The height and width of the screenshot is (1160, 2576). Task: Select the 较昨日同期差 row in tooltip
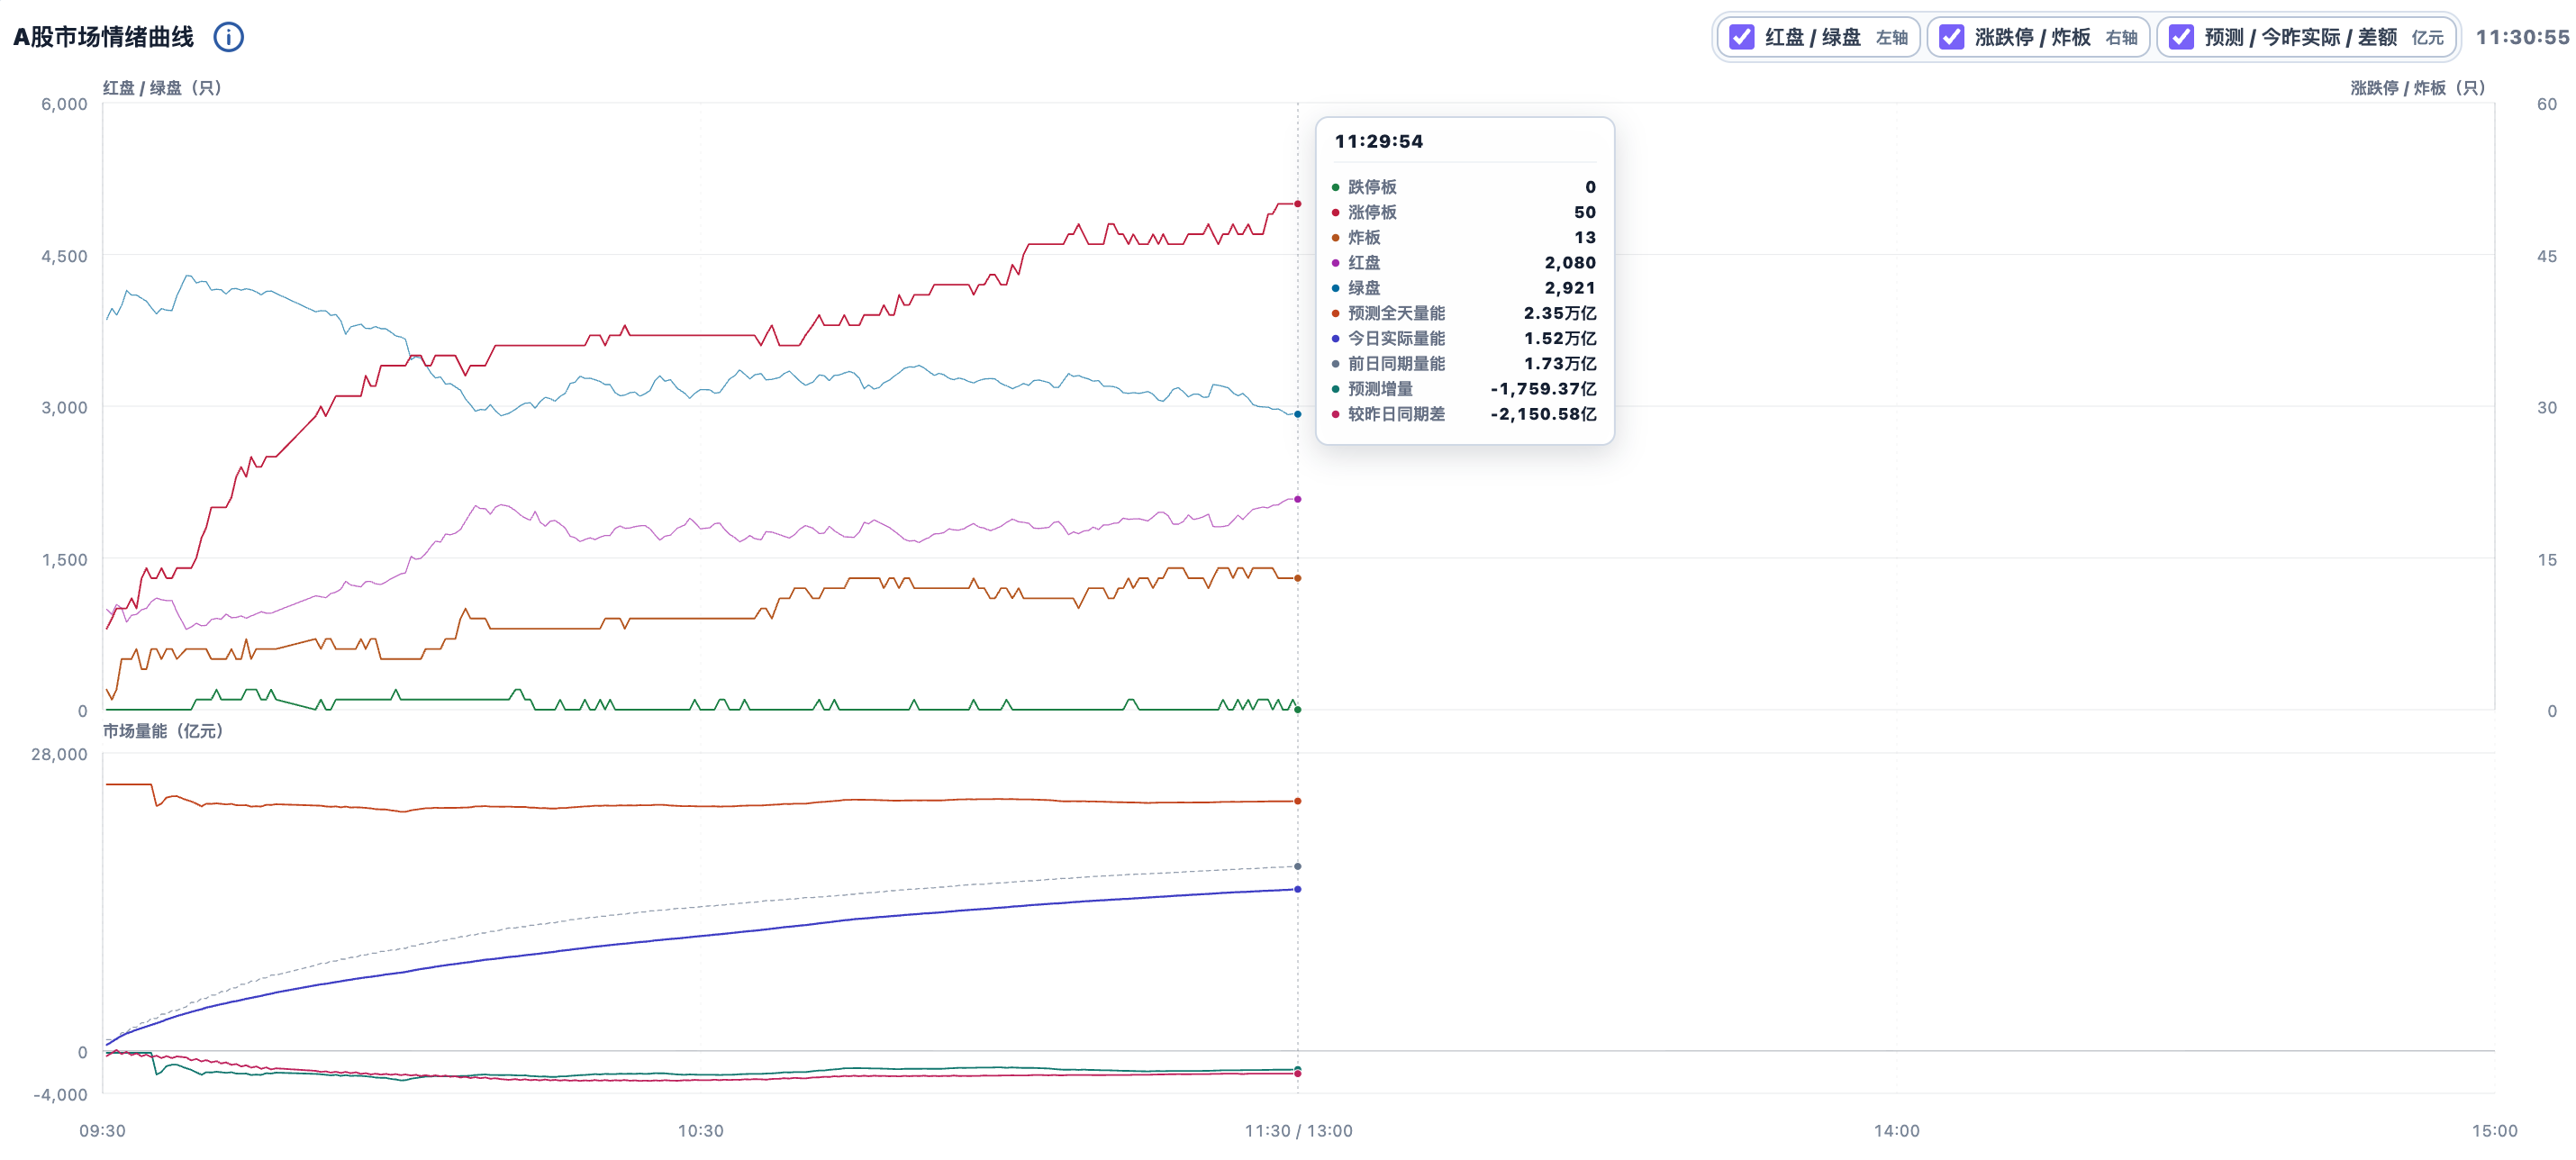tap(1465, 414)
